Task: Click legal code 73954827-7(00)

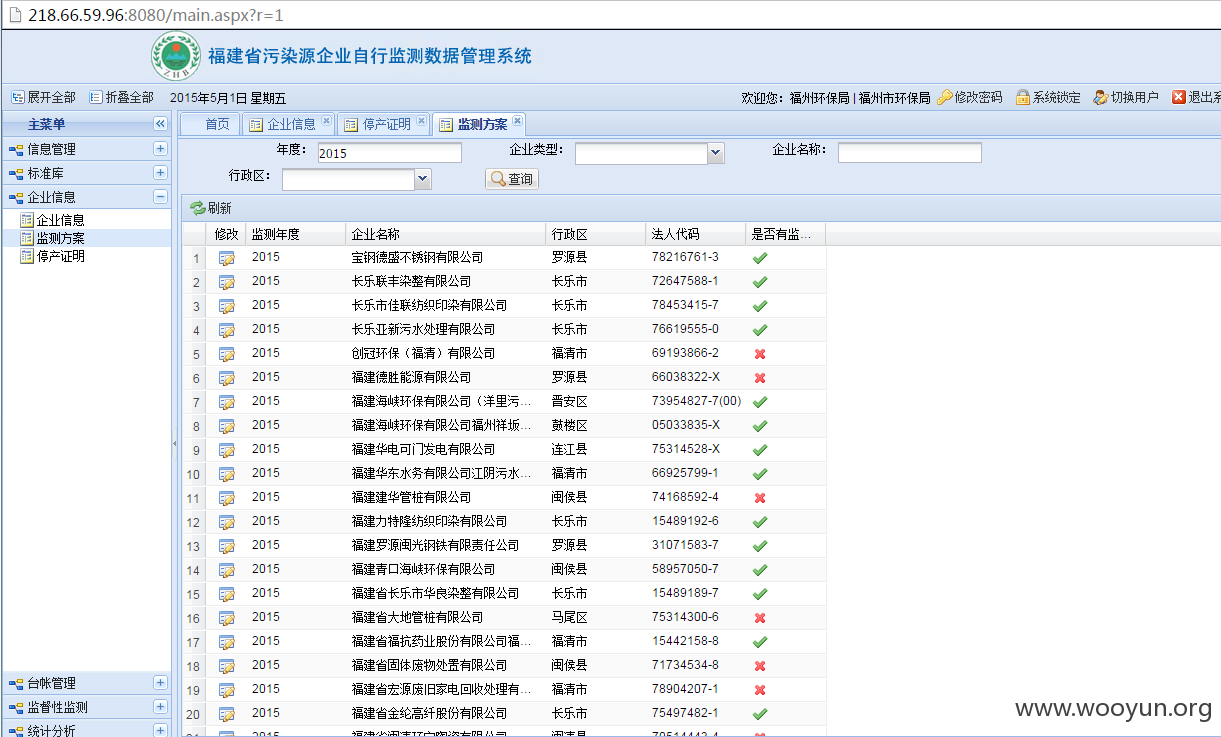Action: tap(696, 402)
